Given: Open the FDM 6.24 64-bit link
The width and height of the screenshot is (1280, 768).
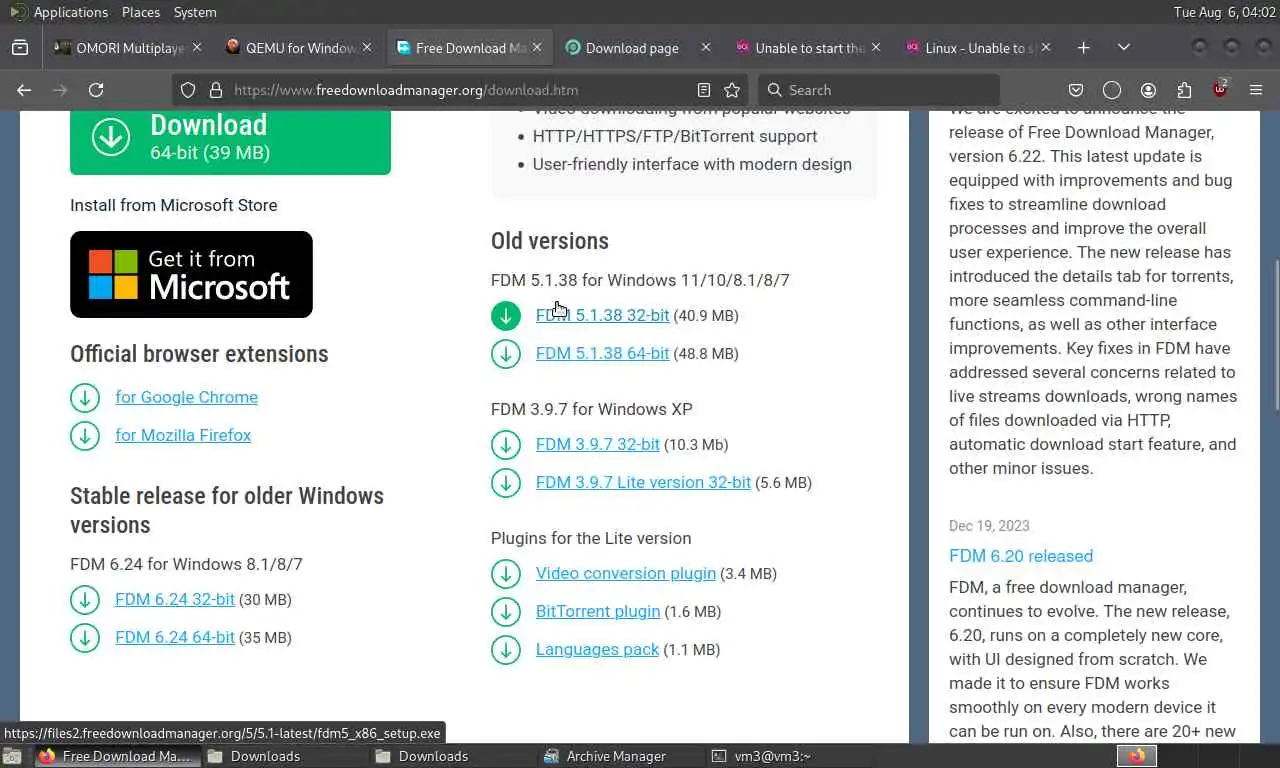Looking at the screenshot, I should pos(175,637).
